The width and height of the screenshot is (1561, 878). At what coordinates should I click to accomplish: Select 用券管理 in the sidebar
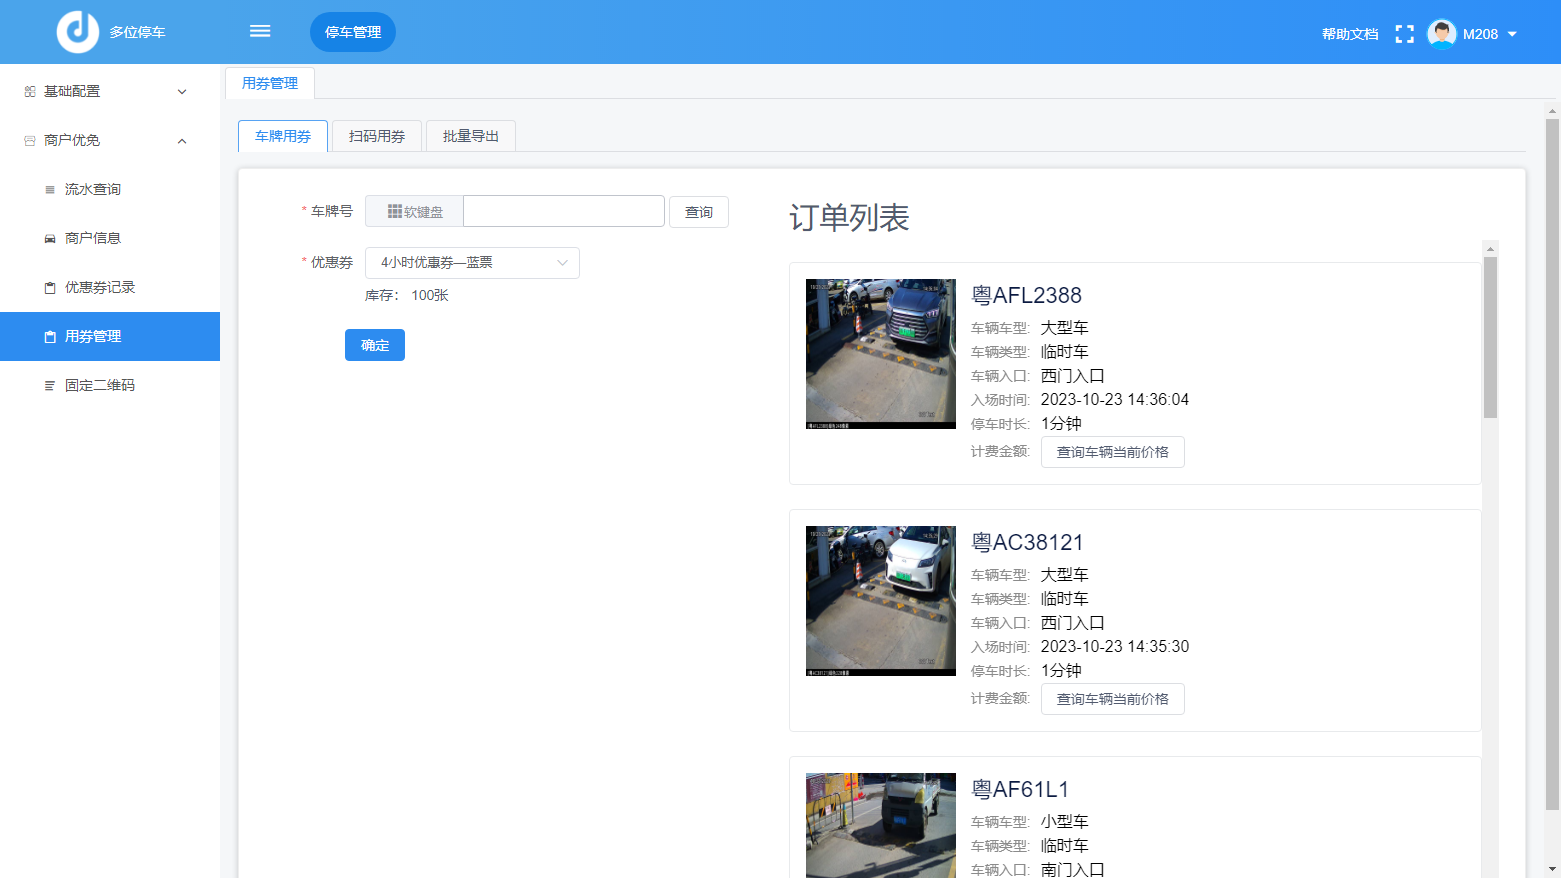(110, 336)
